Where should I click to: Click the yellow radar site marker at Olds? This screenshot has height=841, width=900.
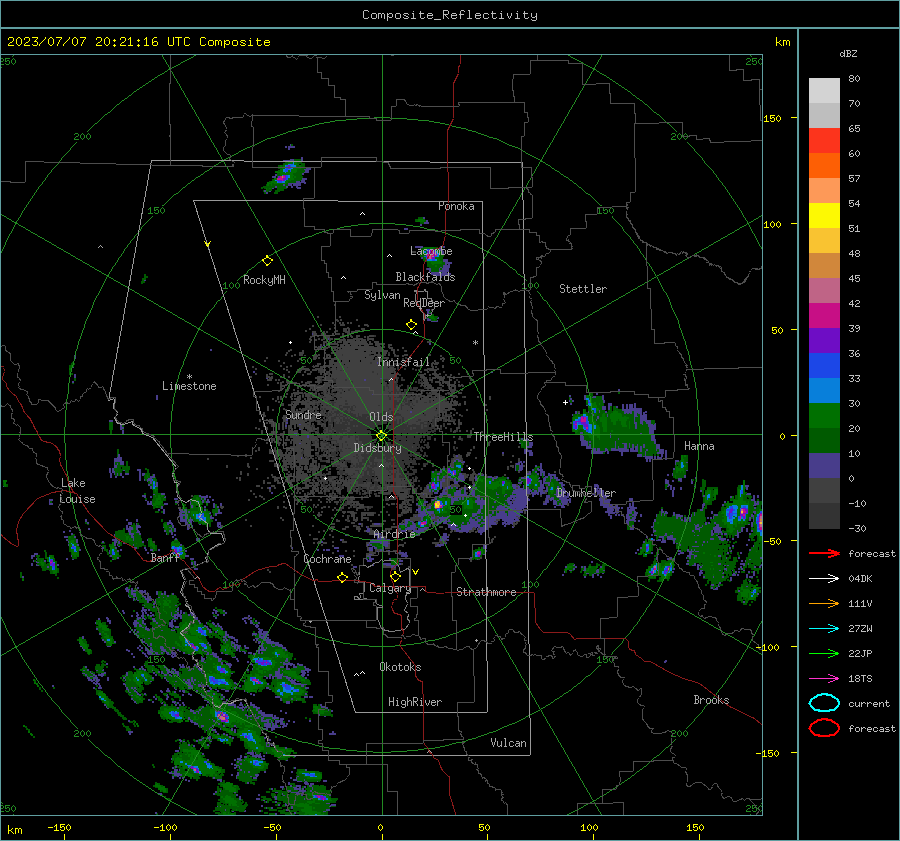[381, 436]
